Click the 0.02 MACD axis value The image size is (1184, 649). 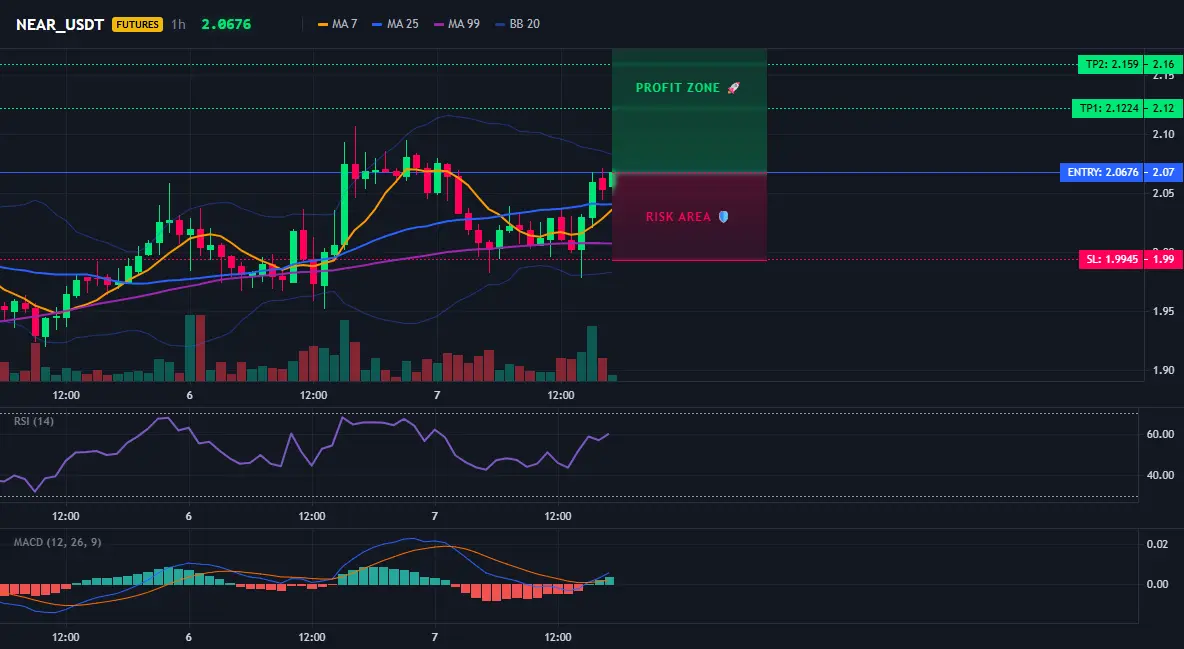(x=1158, y=544)
